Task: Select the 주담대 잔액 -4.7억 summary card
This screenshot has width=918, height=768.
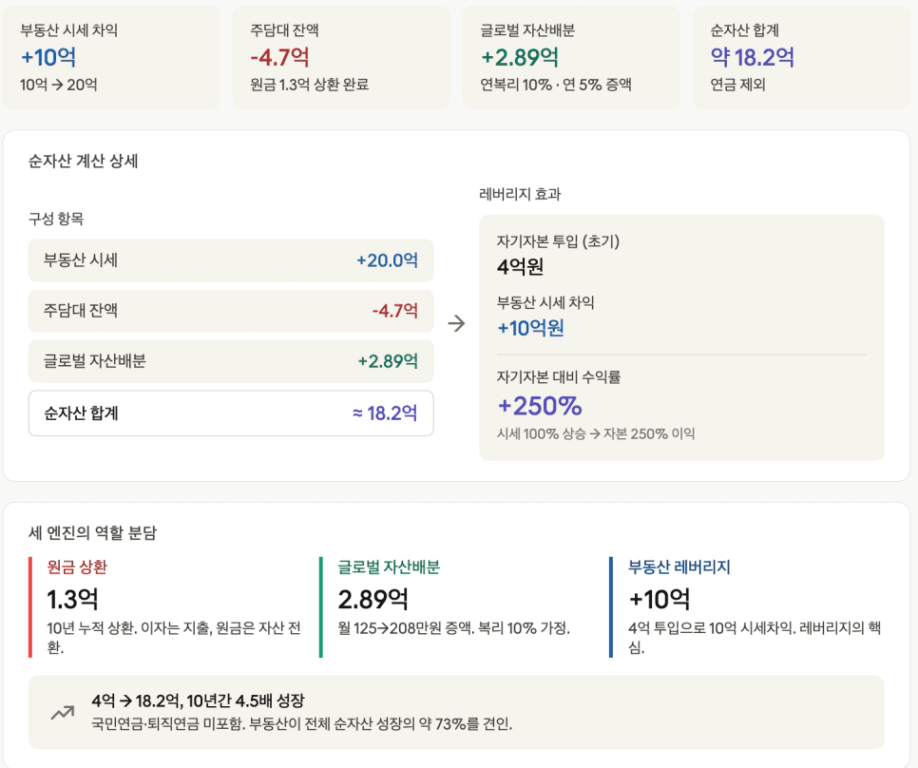Action: 341,57
